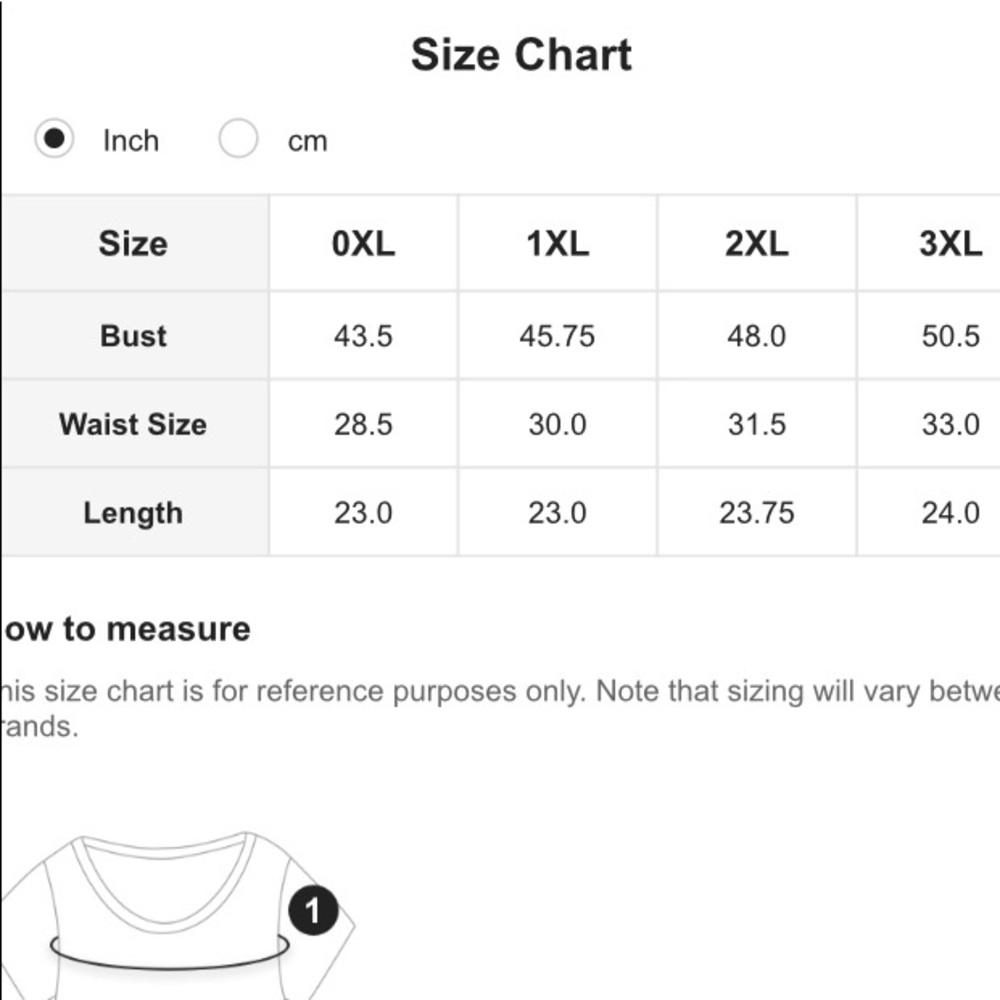Click the Length row label

[134, 513]
